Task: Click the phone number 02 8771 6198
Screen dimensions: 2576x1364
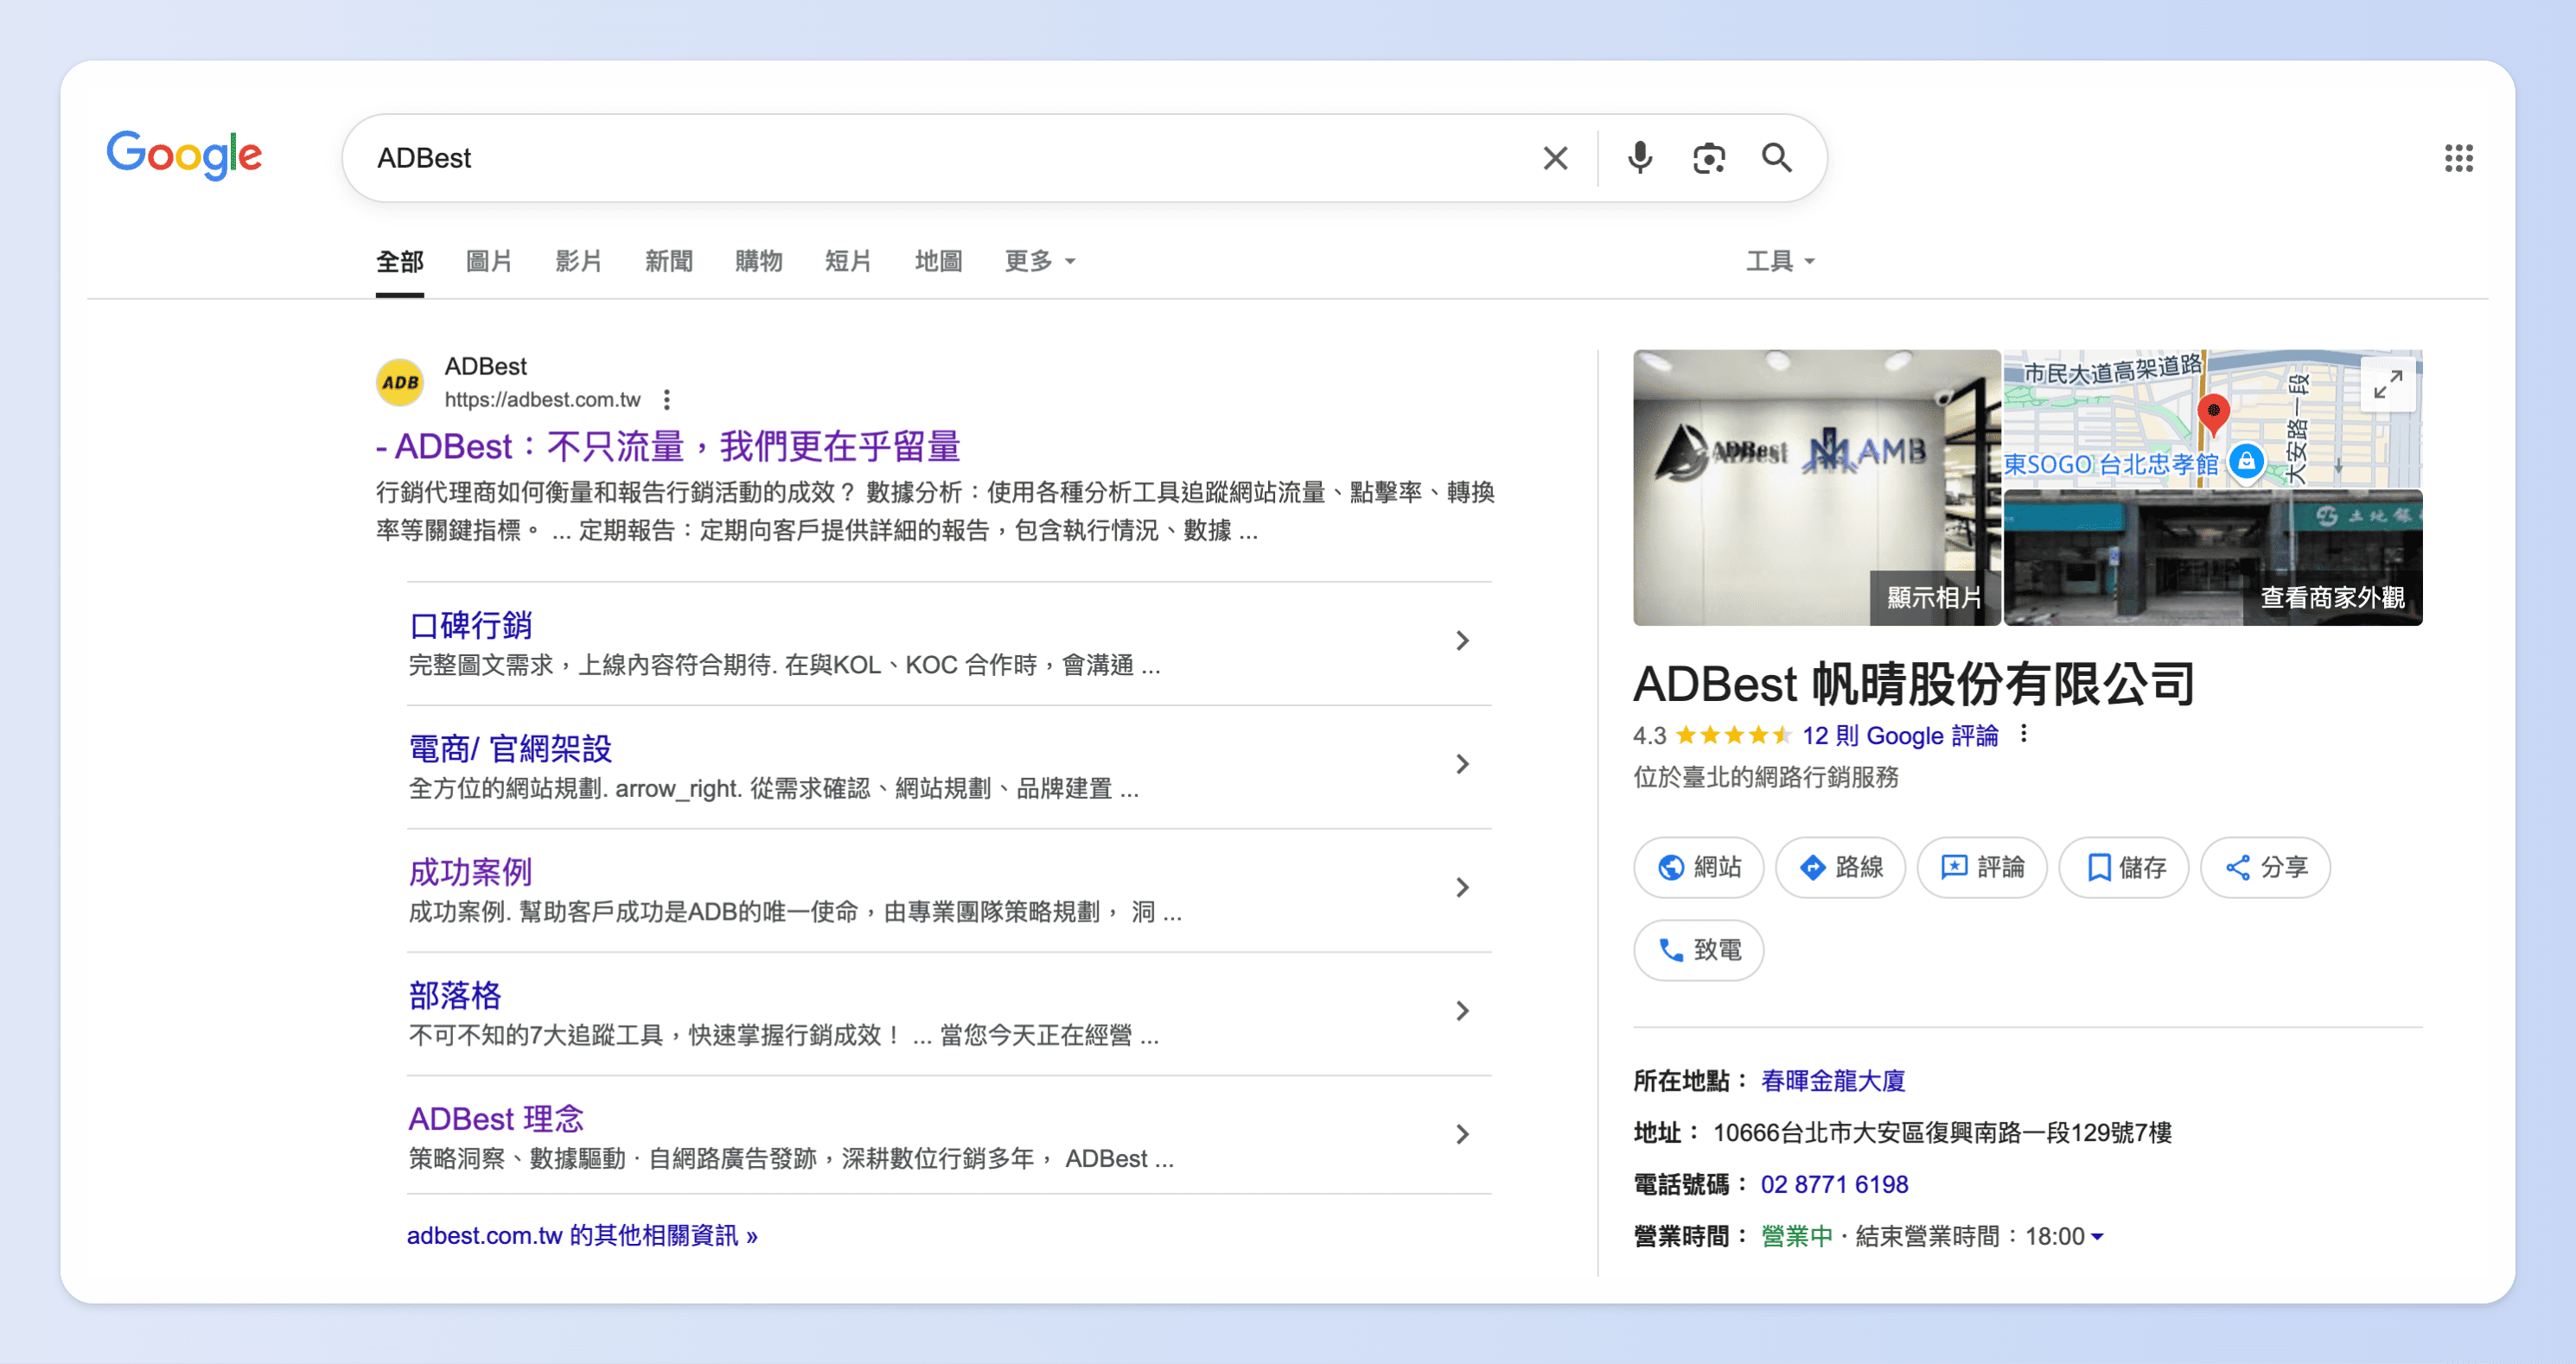Action: tap(1835, 1184)
